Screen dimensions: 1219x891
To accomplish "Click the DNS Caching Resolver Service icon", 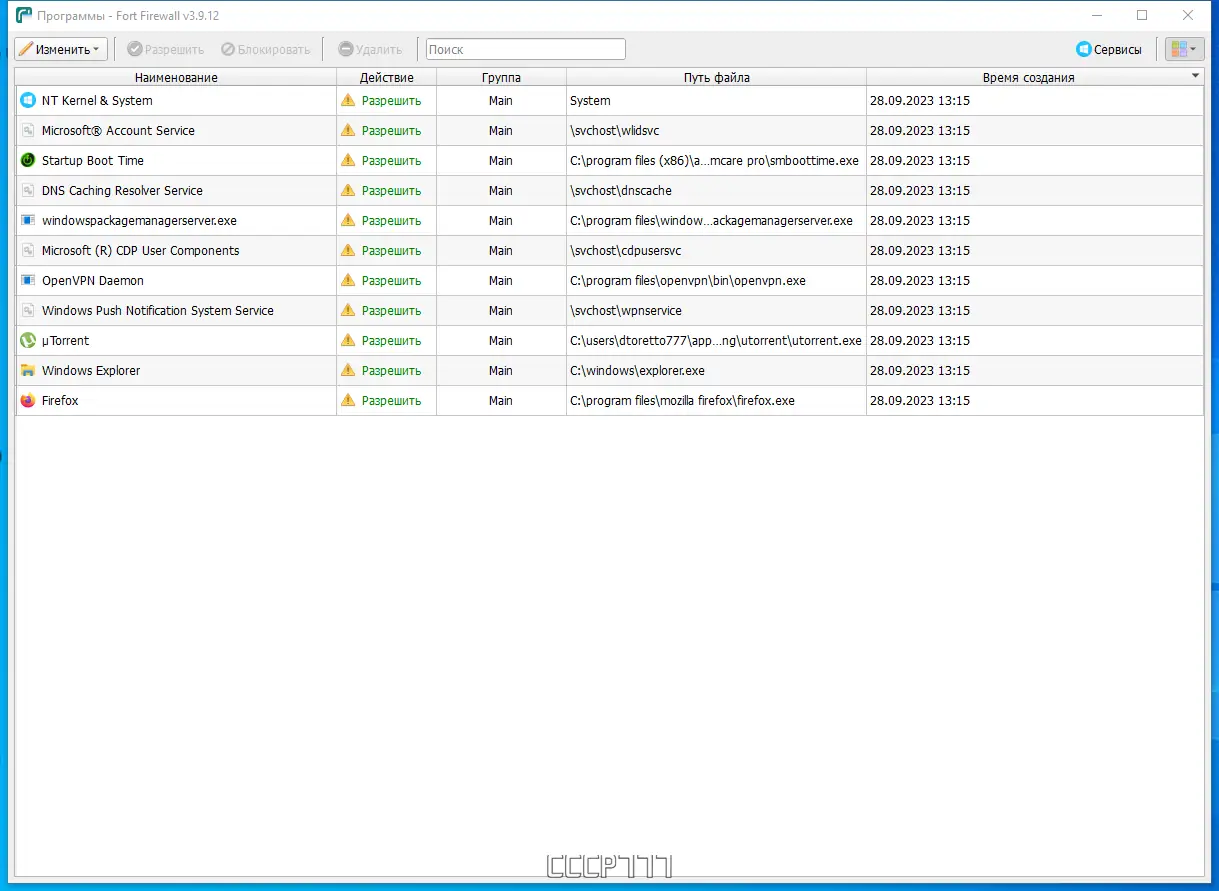I will click(x=28, y=190).
